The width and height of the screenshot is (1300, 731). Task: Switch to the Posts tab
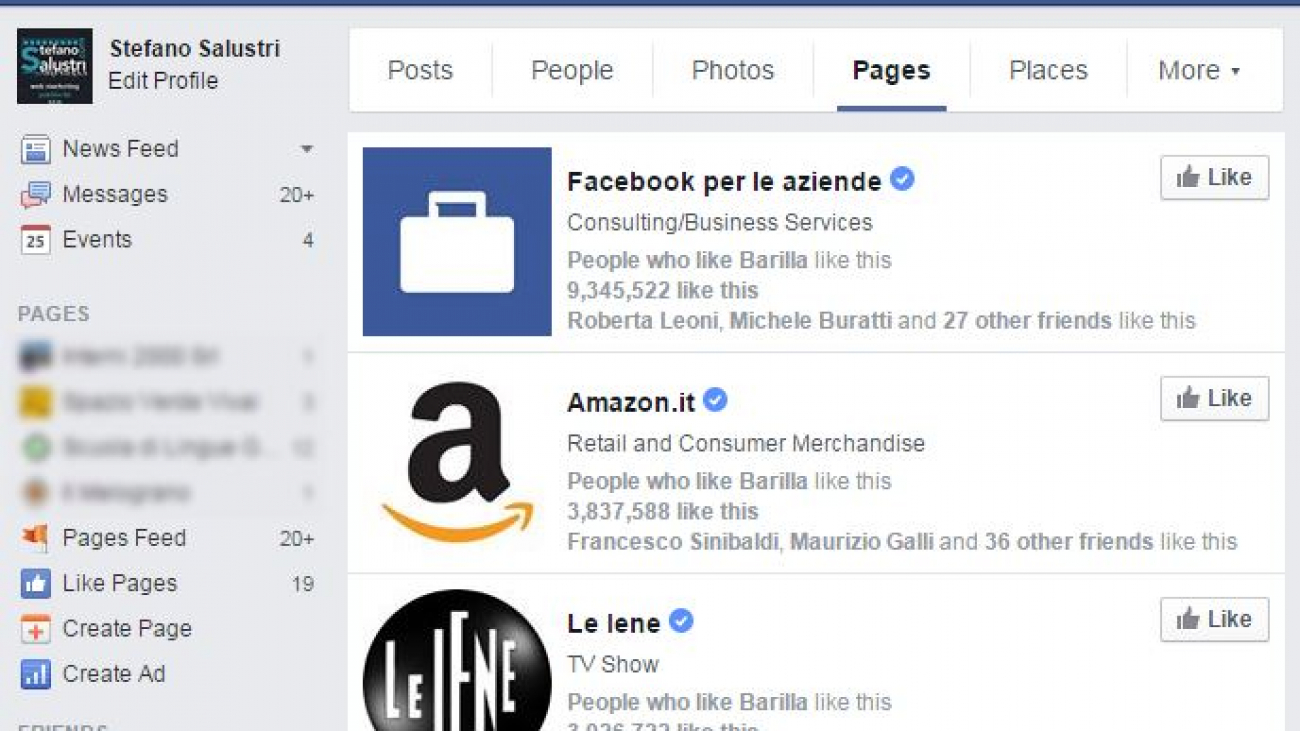point(420,71)
